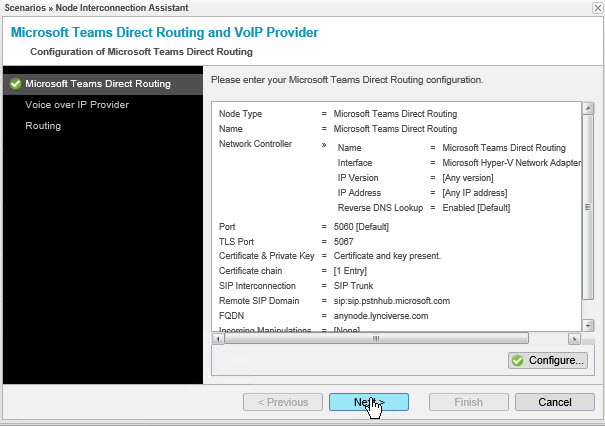
Task: Click Next to continue the wizard
Action: [369, 402]
